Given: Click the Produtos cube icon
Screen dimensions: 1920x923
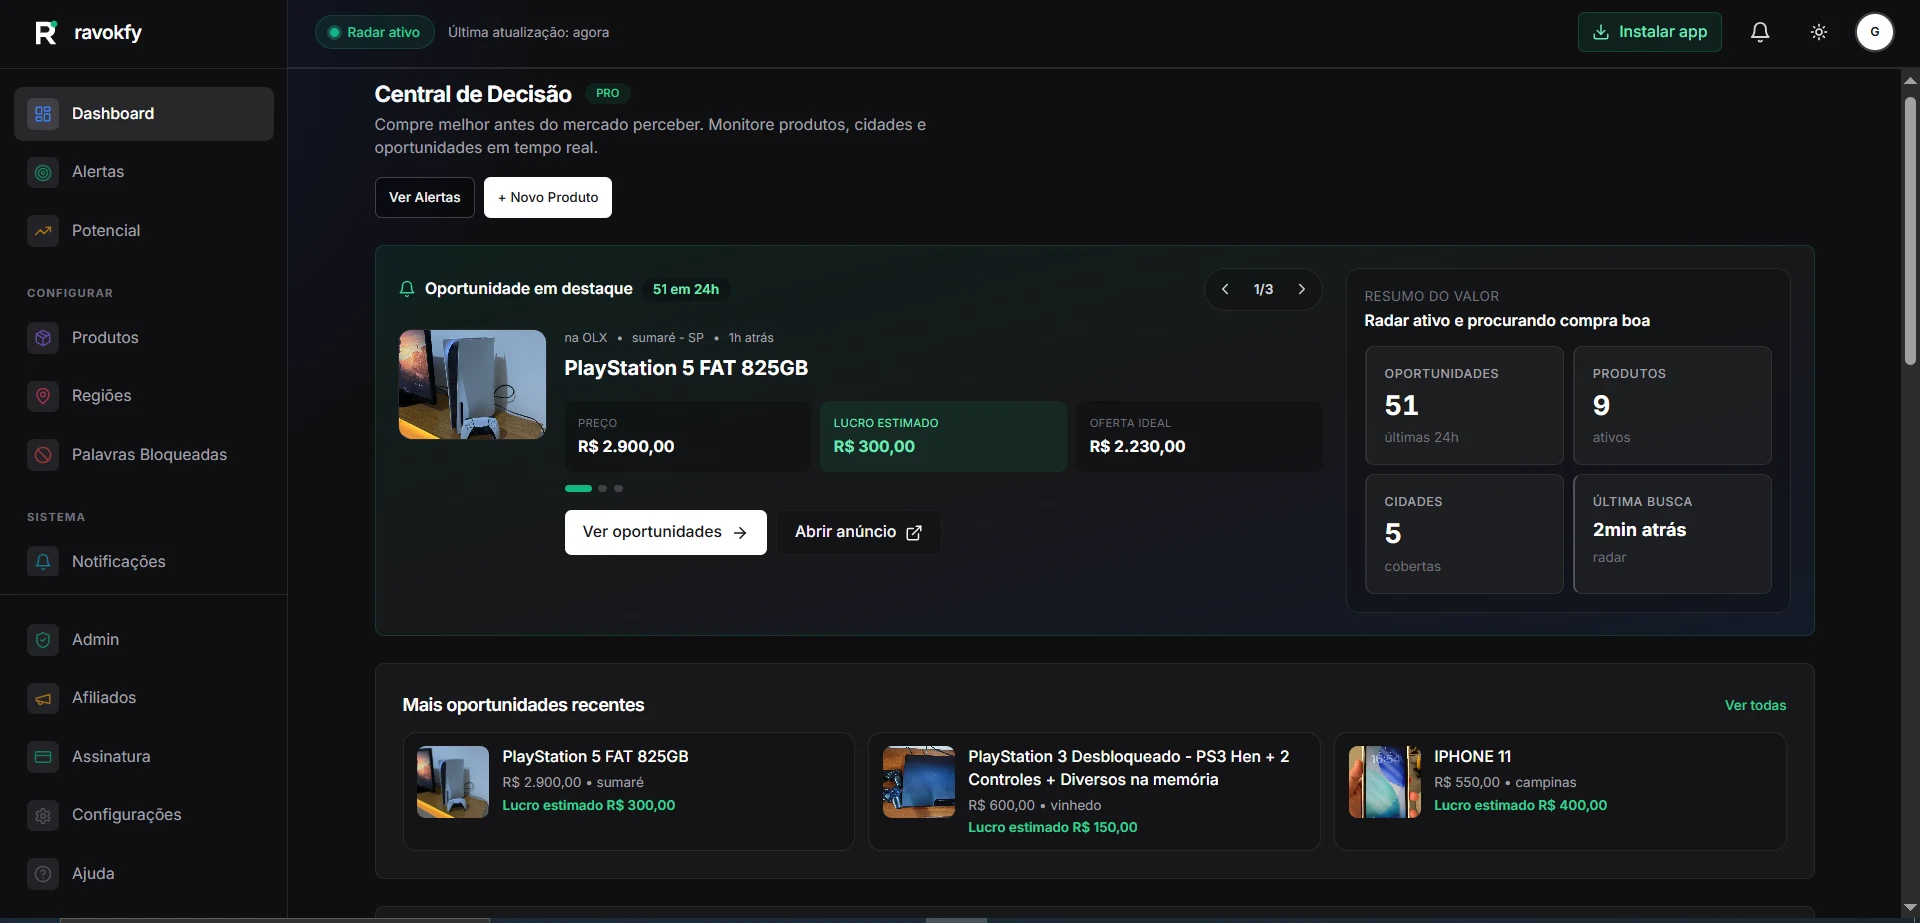Looking at the screenshot, I should [x=43, y=338].
